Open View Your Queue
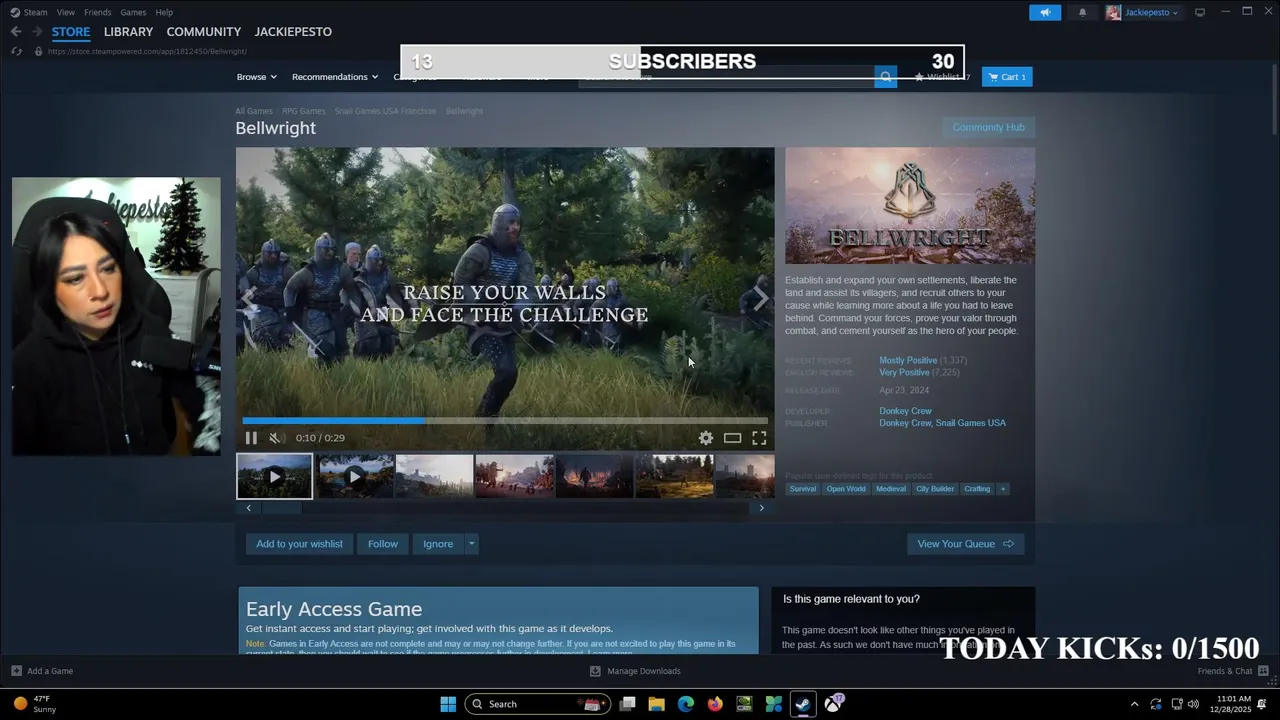Image resolution: width=1280 pixels, height=720 pixels. (x=965, y=544)
